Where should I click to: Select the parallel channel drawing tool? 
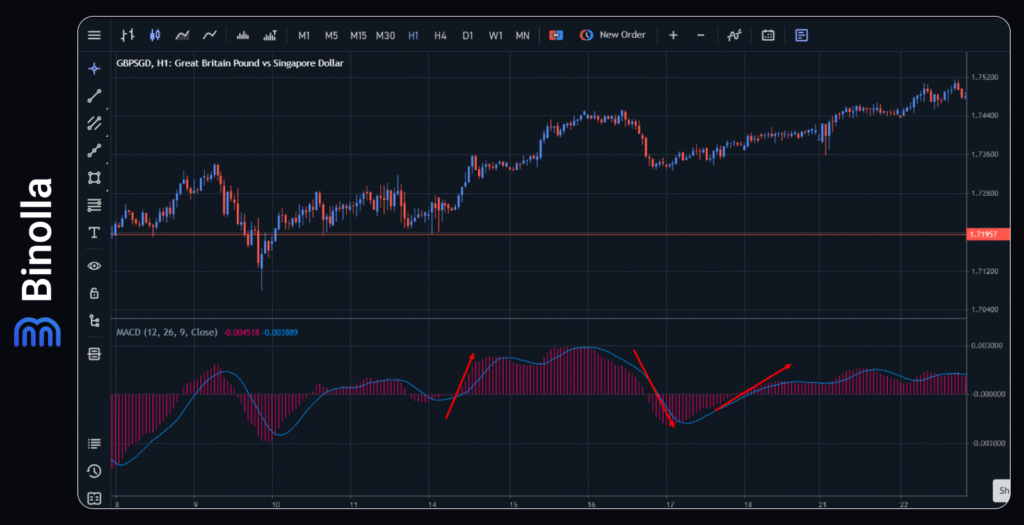click(x=94, y=123)
